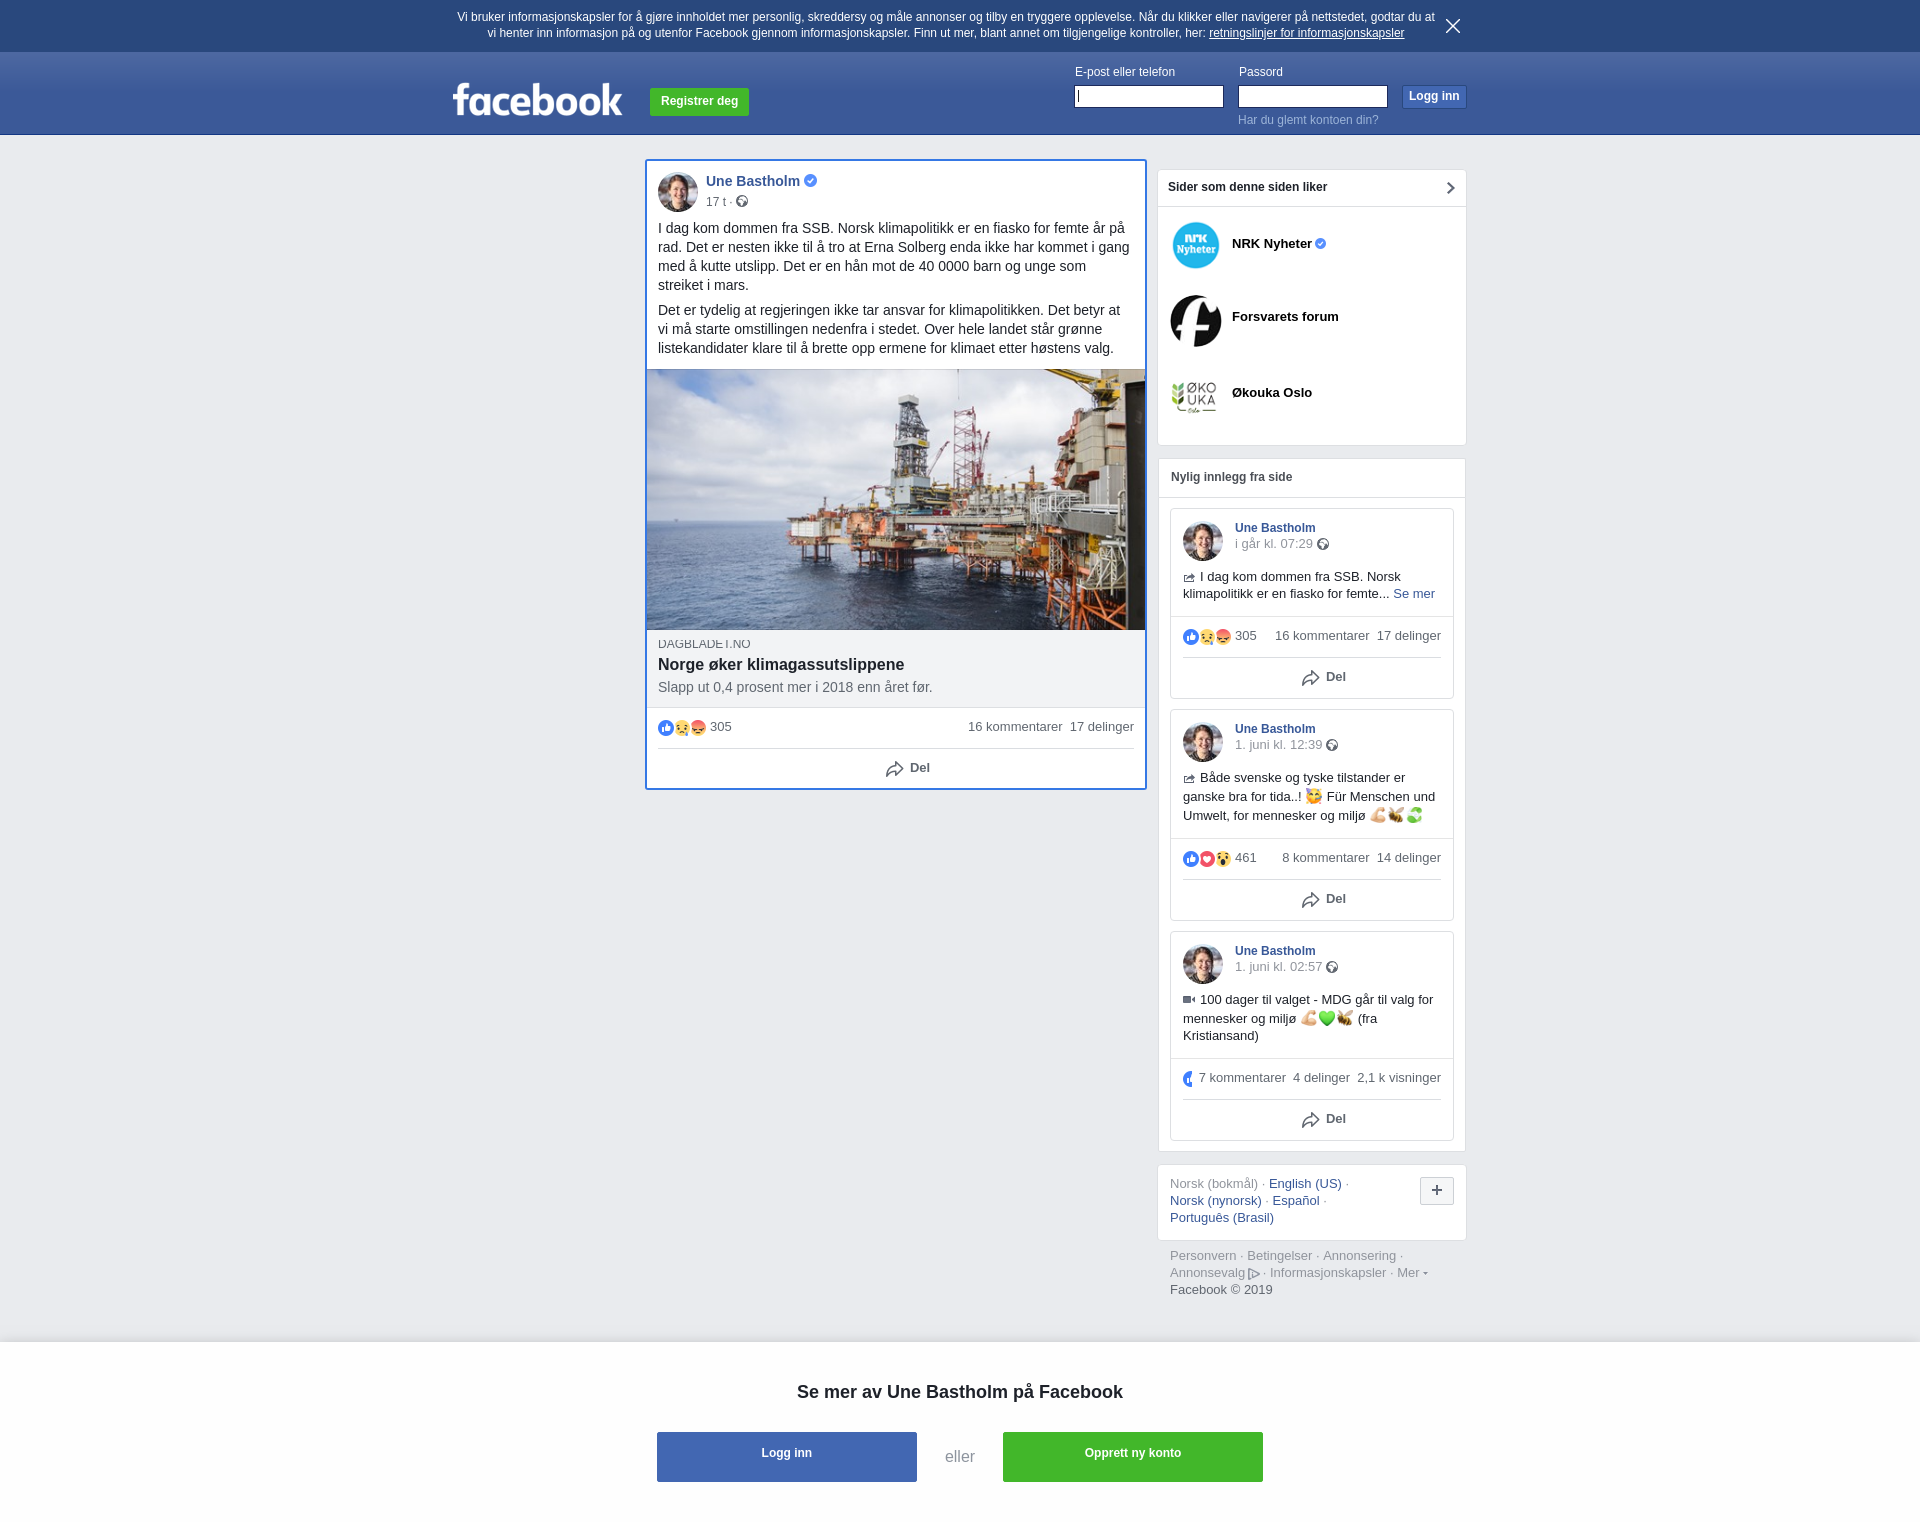Share the main post with the Del button
The width and height of the screenshot is (1920, 1522).
click(x=908, y=768)
